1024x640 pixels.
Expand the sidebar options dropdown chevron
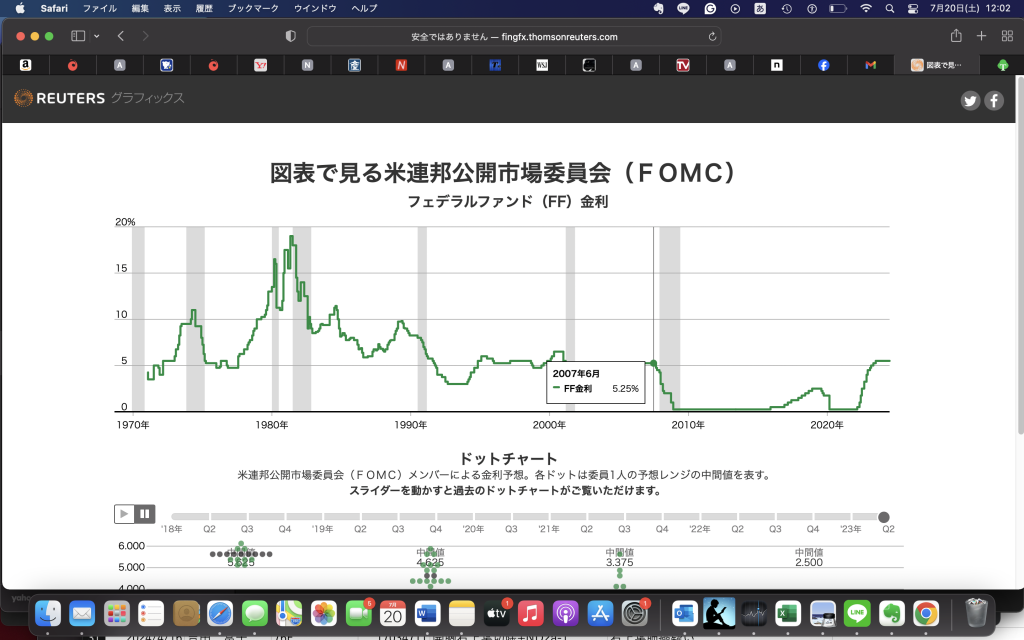click(97, 36)
